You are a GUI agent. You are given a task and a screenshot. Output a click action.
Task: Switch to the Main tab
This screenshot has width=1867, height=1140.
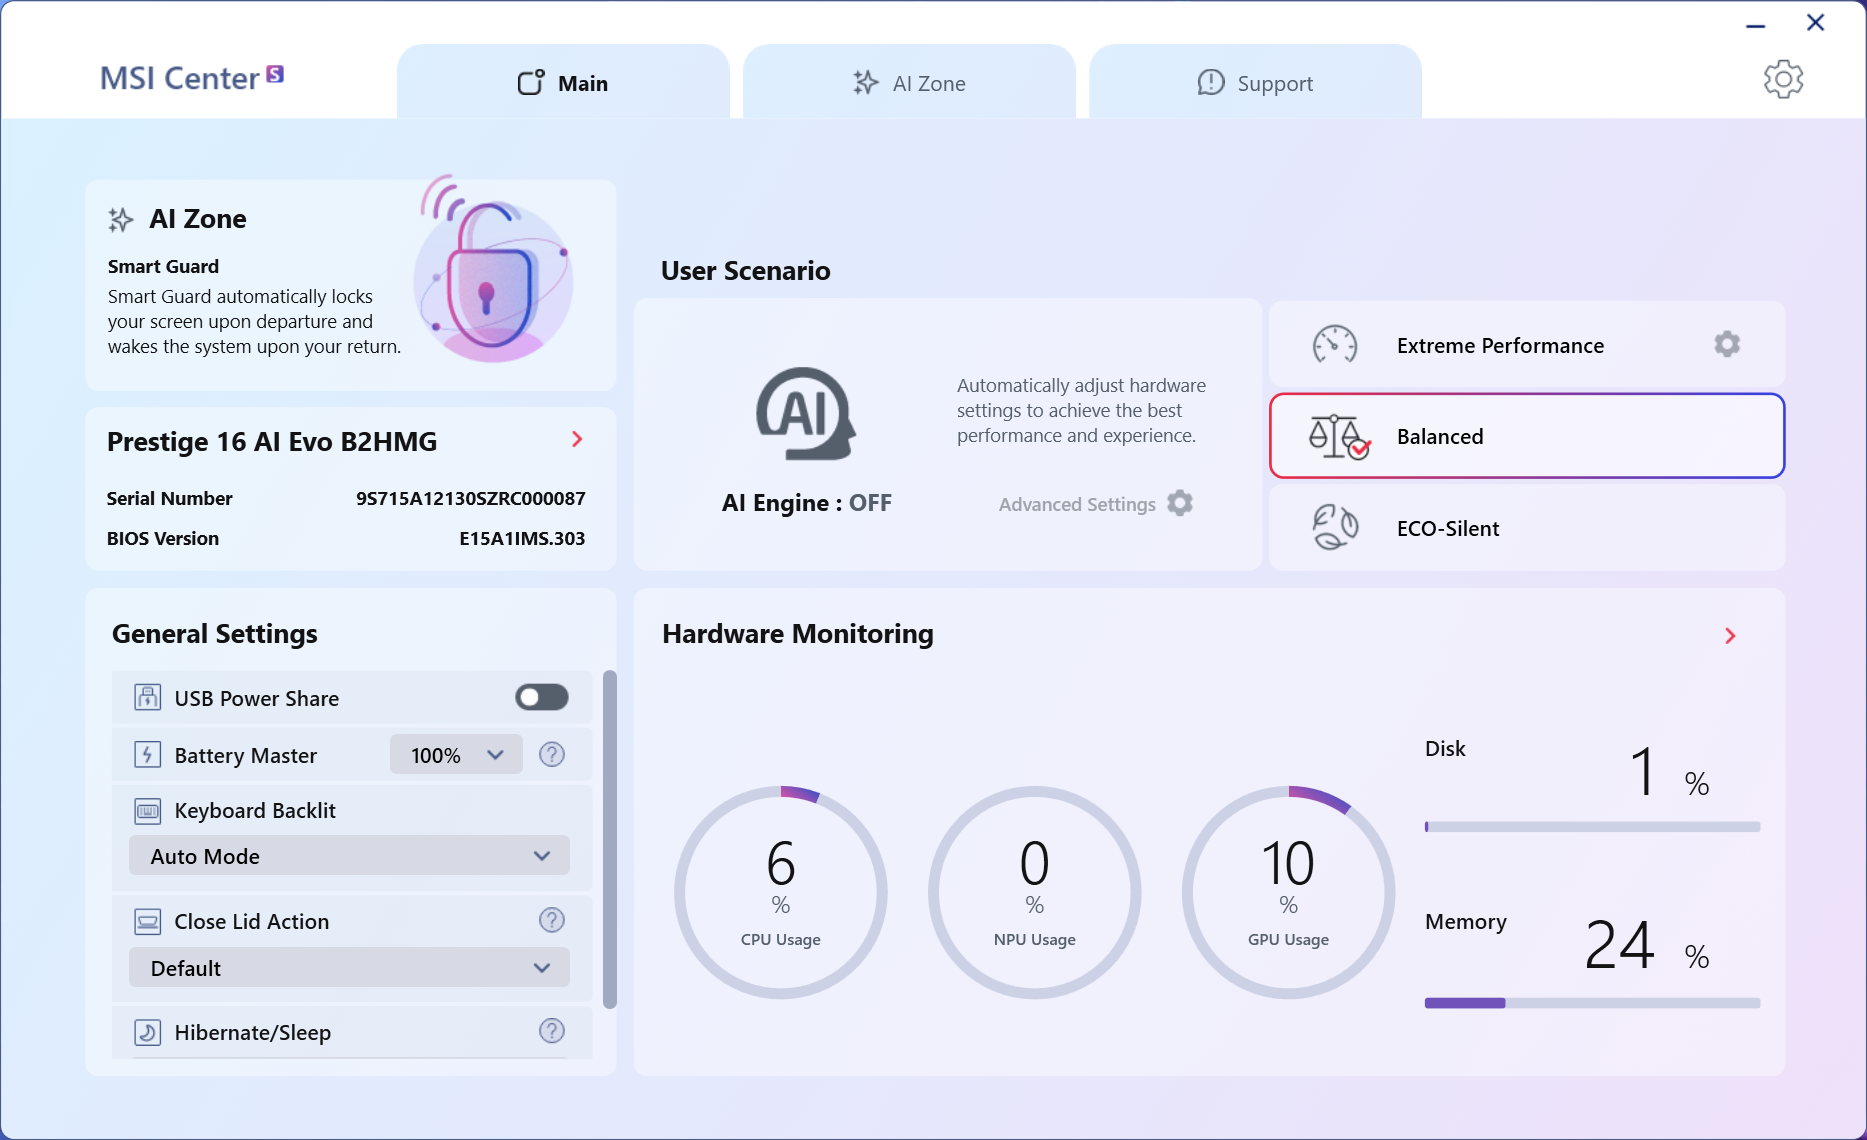coord(563,83)
